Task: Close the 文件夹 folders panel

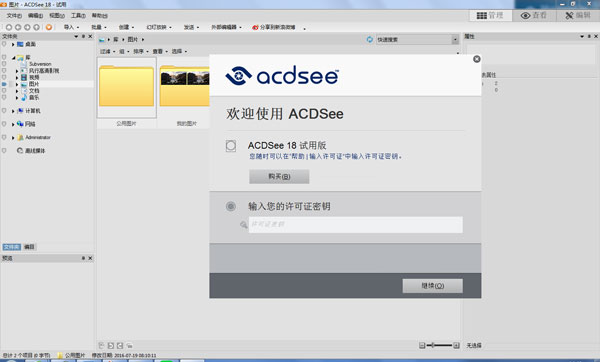Action: click(90, 36)
